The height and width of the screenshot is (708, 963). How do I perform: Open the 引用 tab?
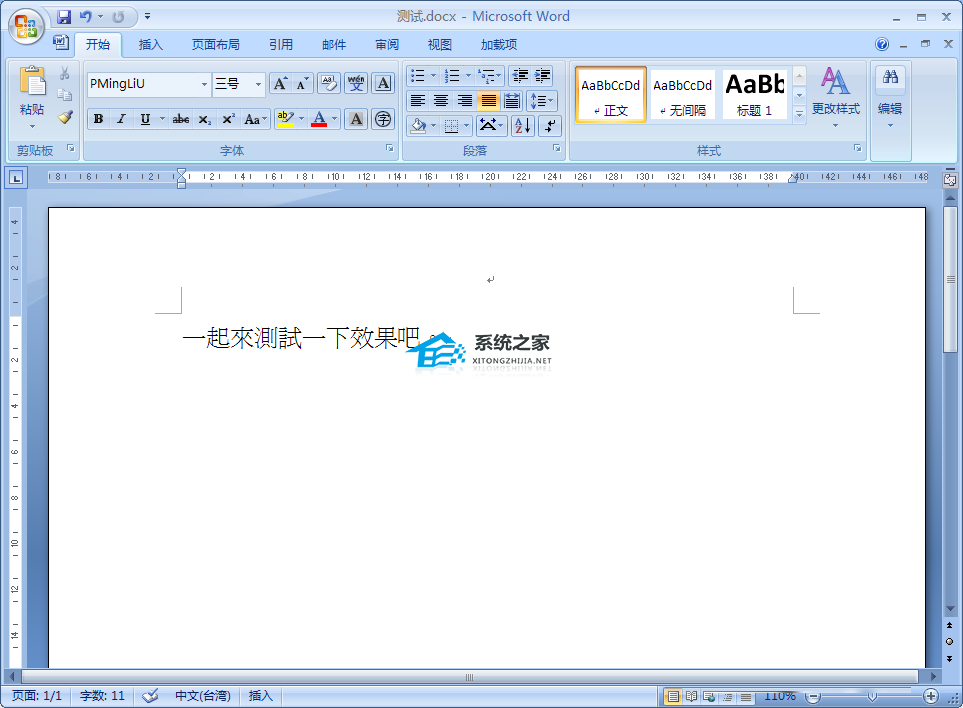tap(281, 45)
